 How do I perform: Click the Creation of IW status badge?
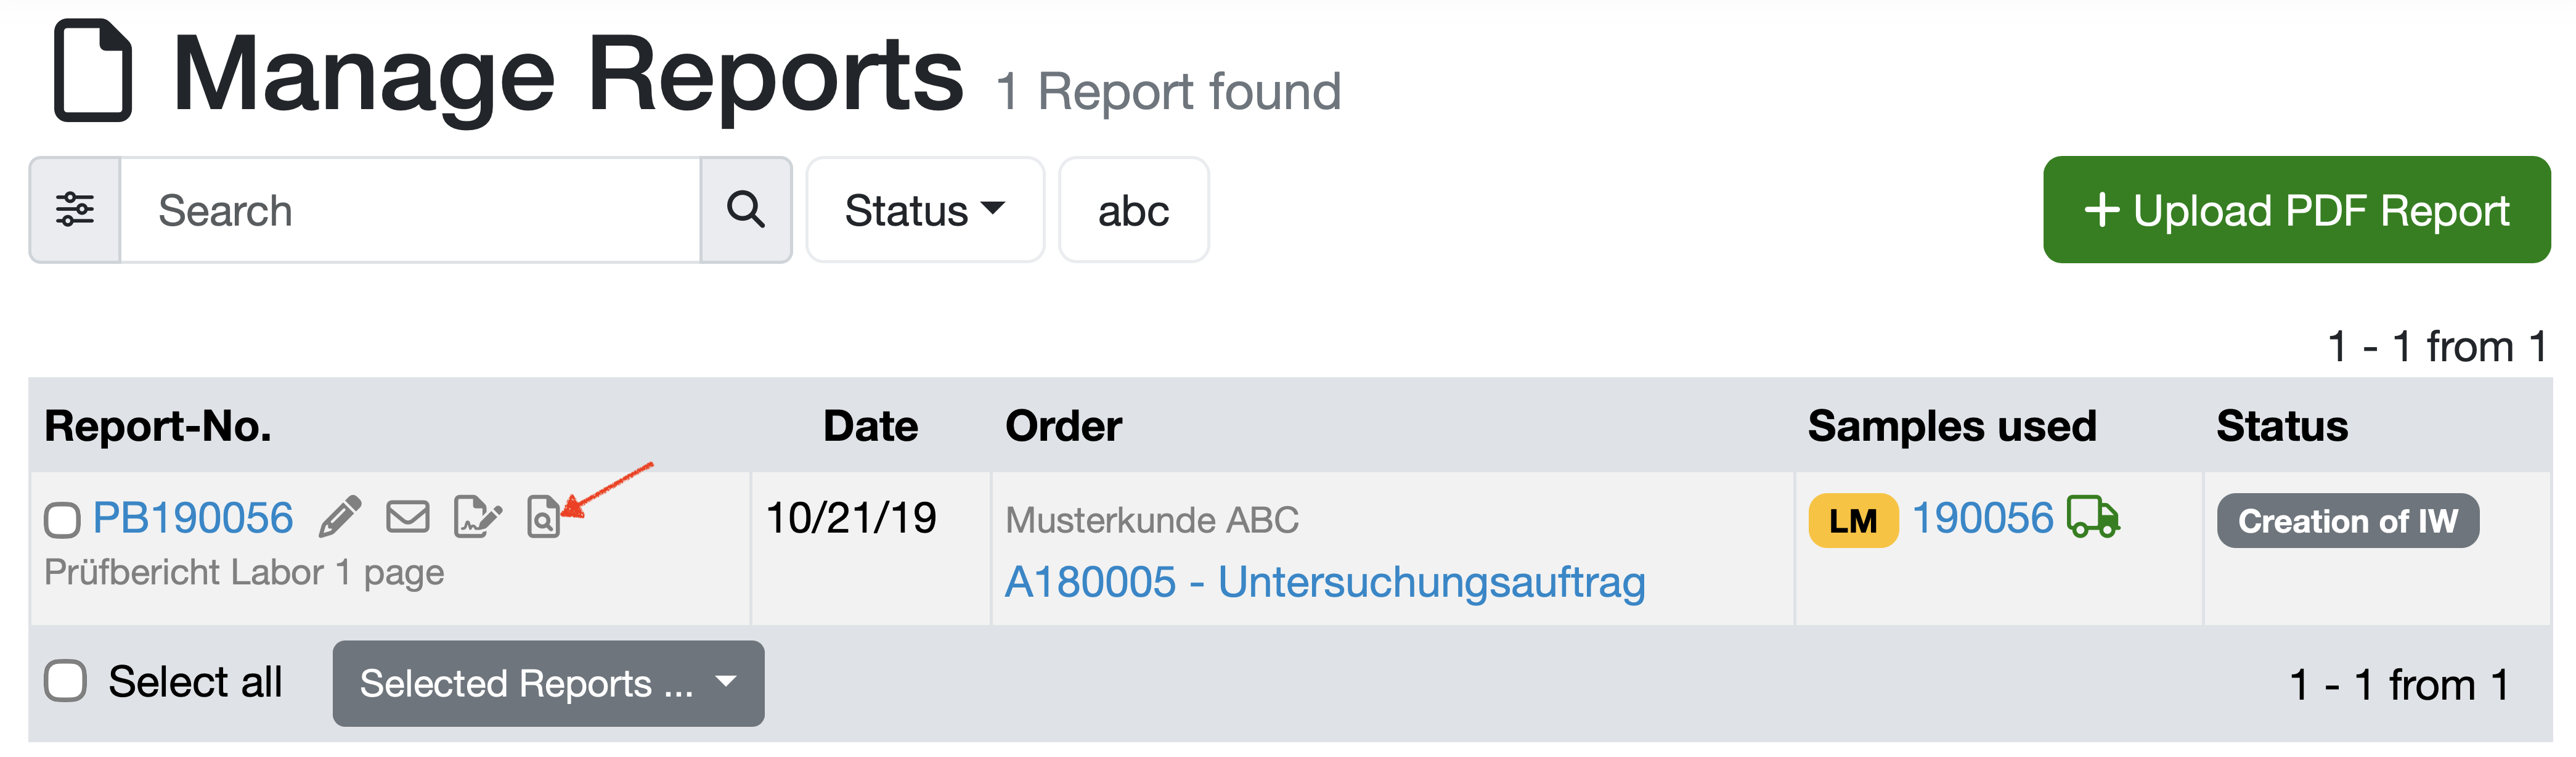coord(2347,521)
